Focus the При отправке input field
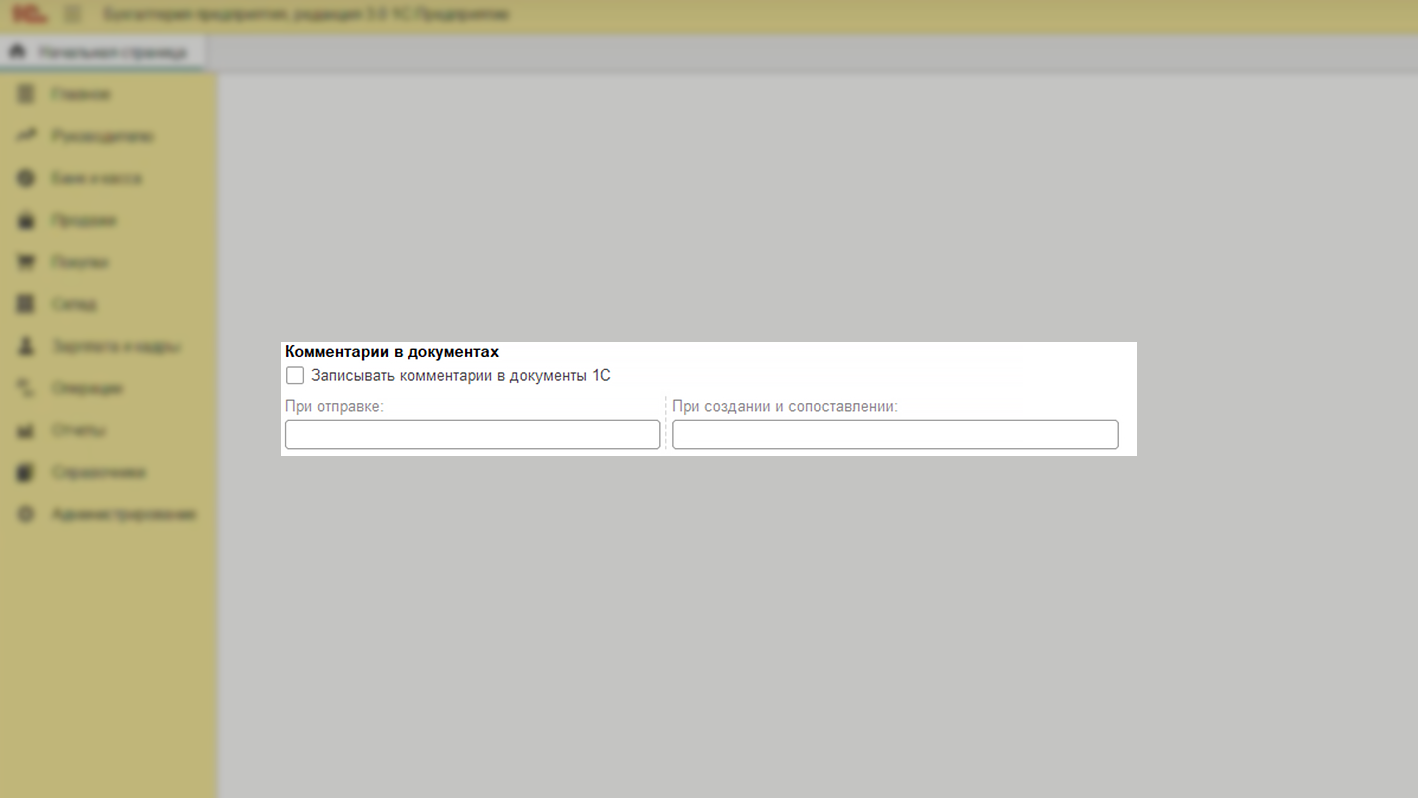Image resolution: width=1418 pixels, height=798 pixels. pos(472,434)
